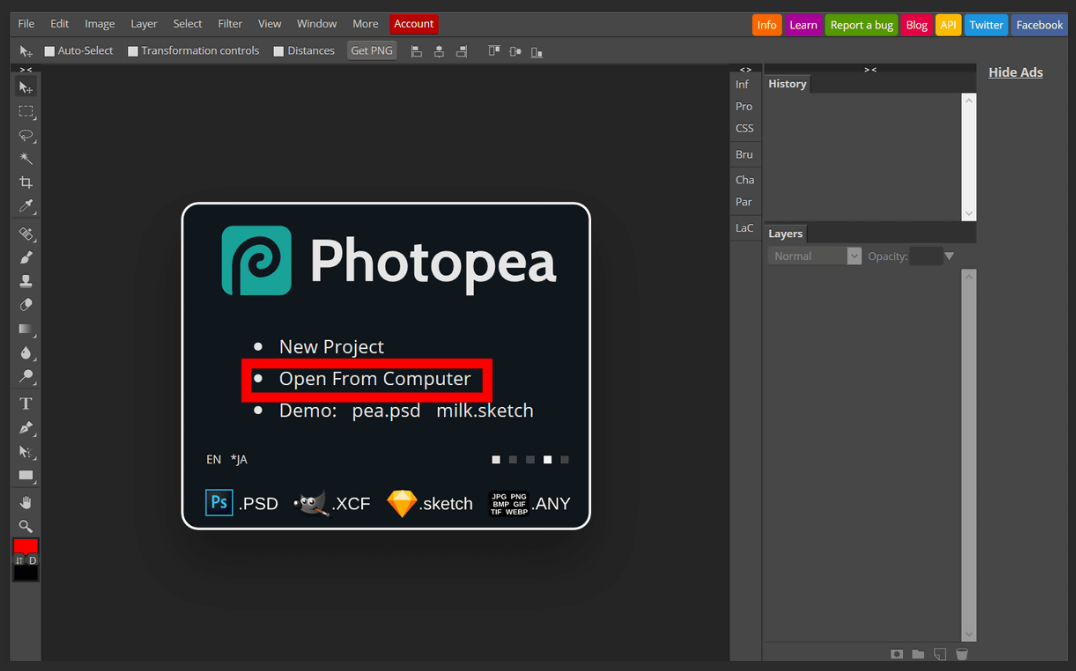Delete layer using the trash icon
Viewport: 1076px width, 671px height.
(x=962, y=653)
